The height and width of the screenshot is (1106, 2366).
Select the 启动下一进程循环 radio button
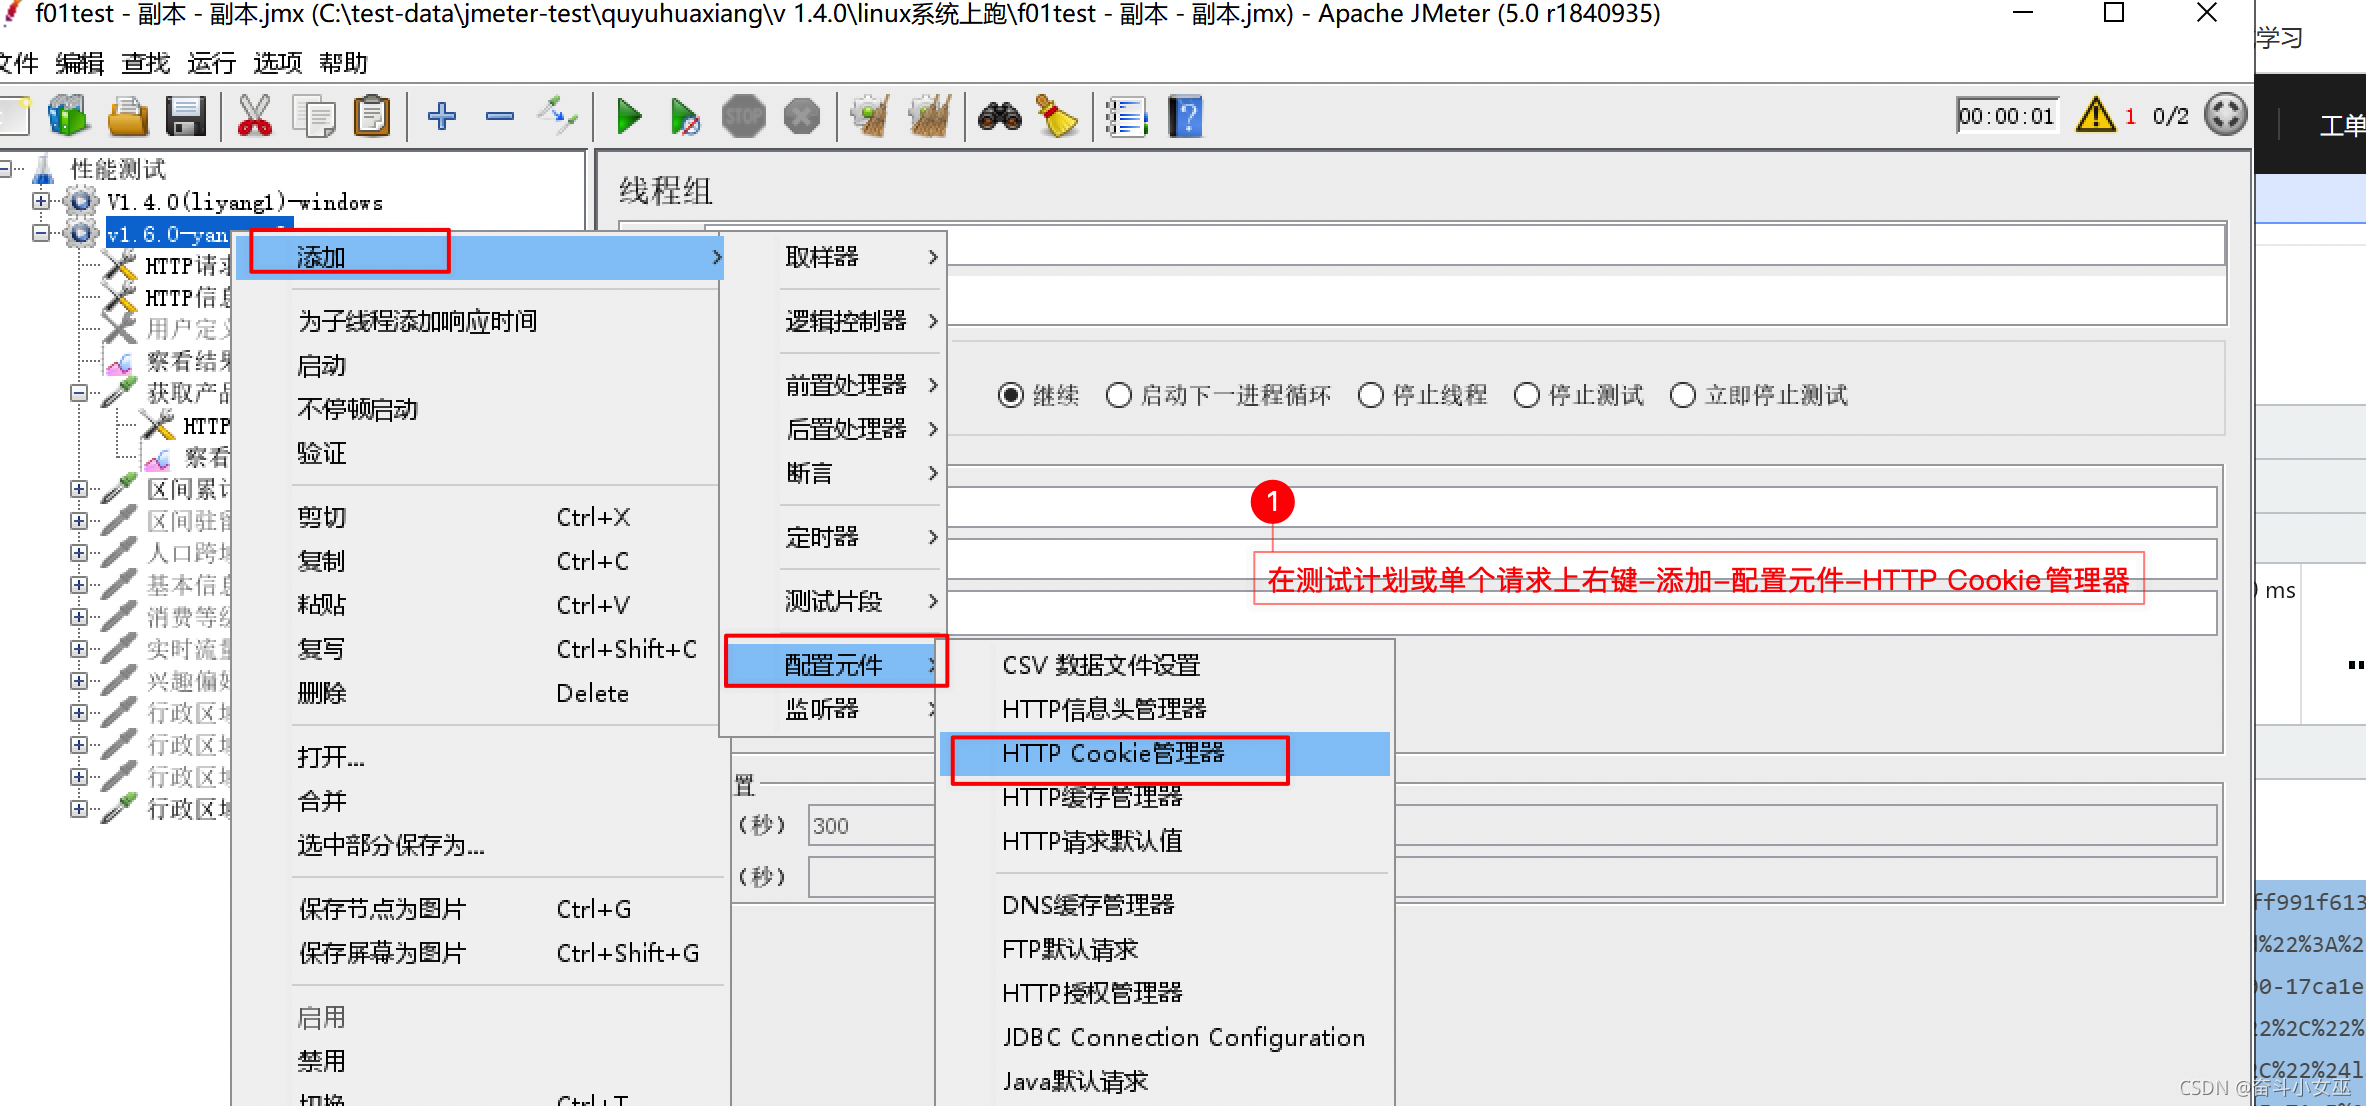pos(1119,395)
